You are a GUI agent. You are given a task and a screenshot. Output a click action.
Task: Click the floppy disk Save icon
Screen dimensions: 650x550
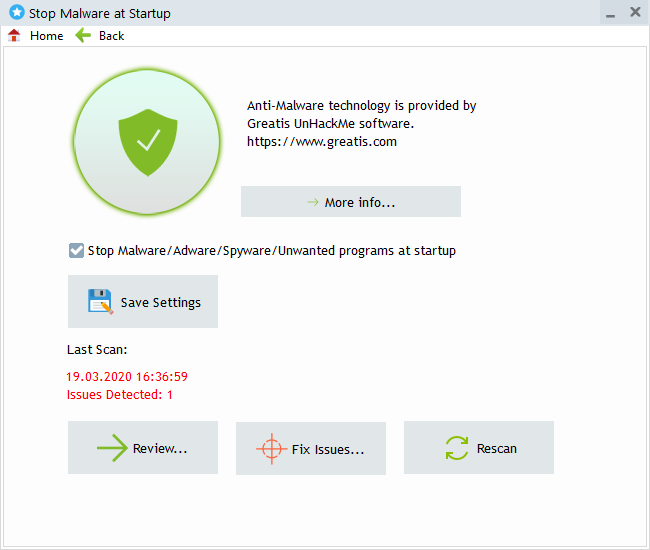(100, 302)
